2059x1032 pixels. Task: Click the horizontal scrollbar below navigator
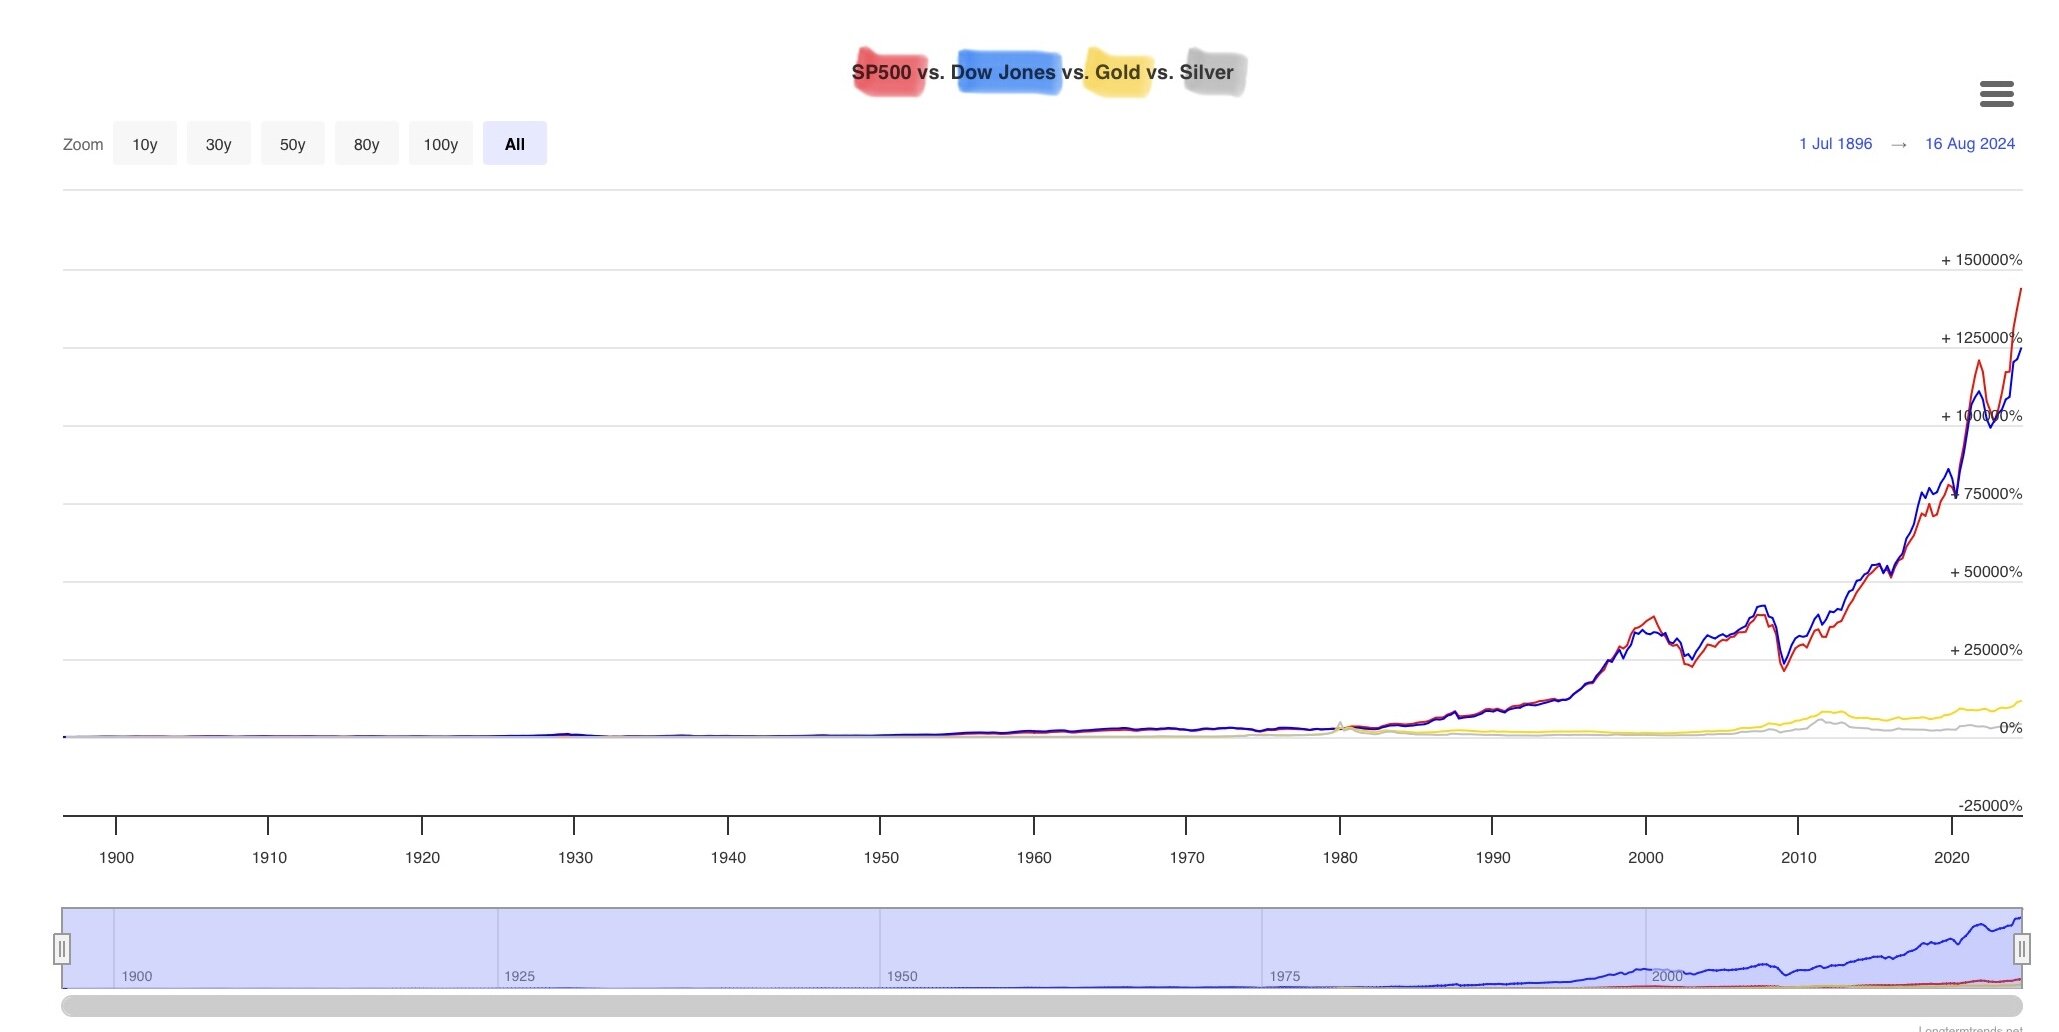(x=1040, y=1005)
